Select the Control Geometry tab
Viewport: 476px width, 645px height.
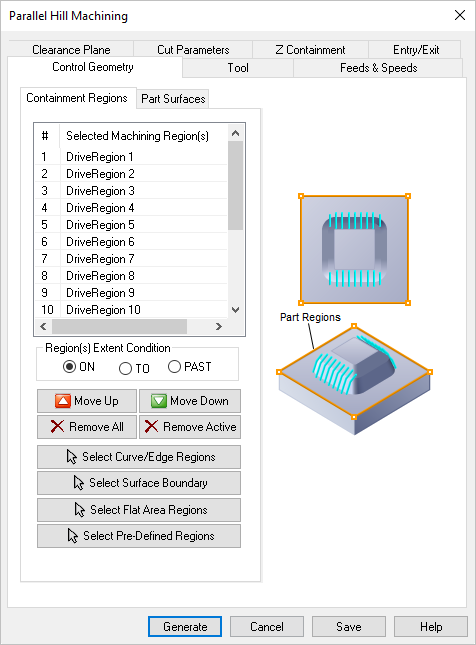click(93, 67)
